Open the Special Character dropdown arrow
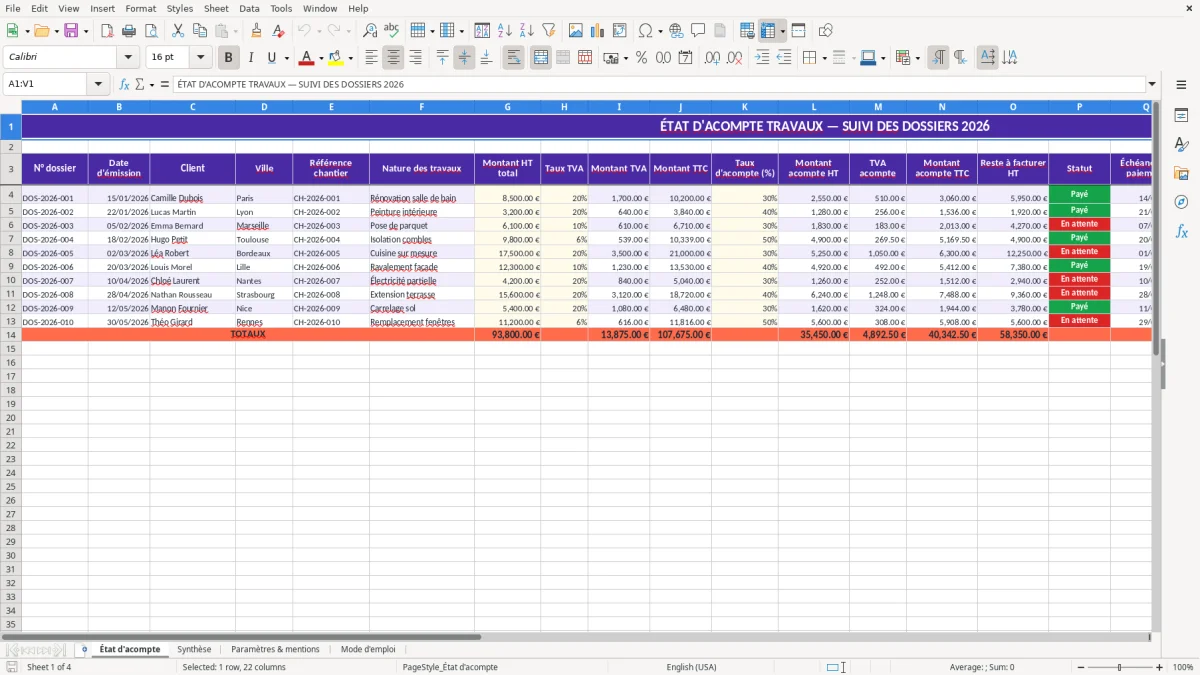This screenshot has height=675, width=1200. [660, 31]
